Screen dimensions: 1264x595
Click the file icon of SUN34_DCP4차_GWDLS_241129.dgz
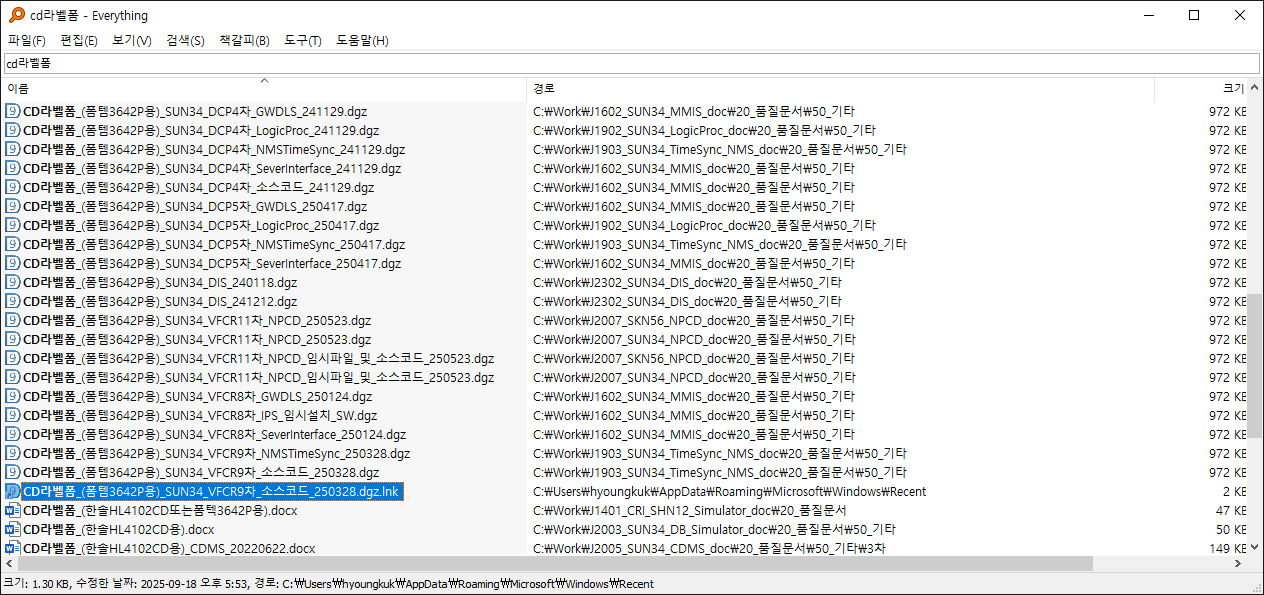pos(13,111)
